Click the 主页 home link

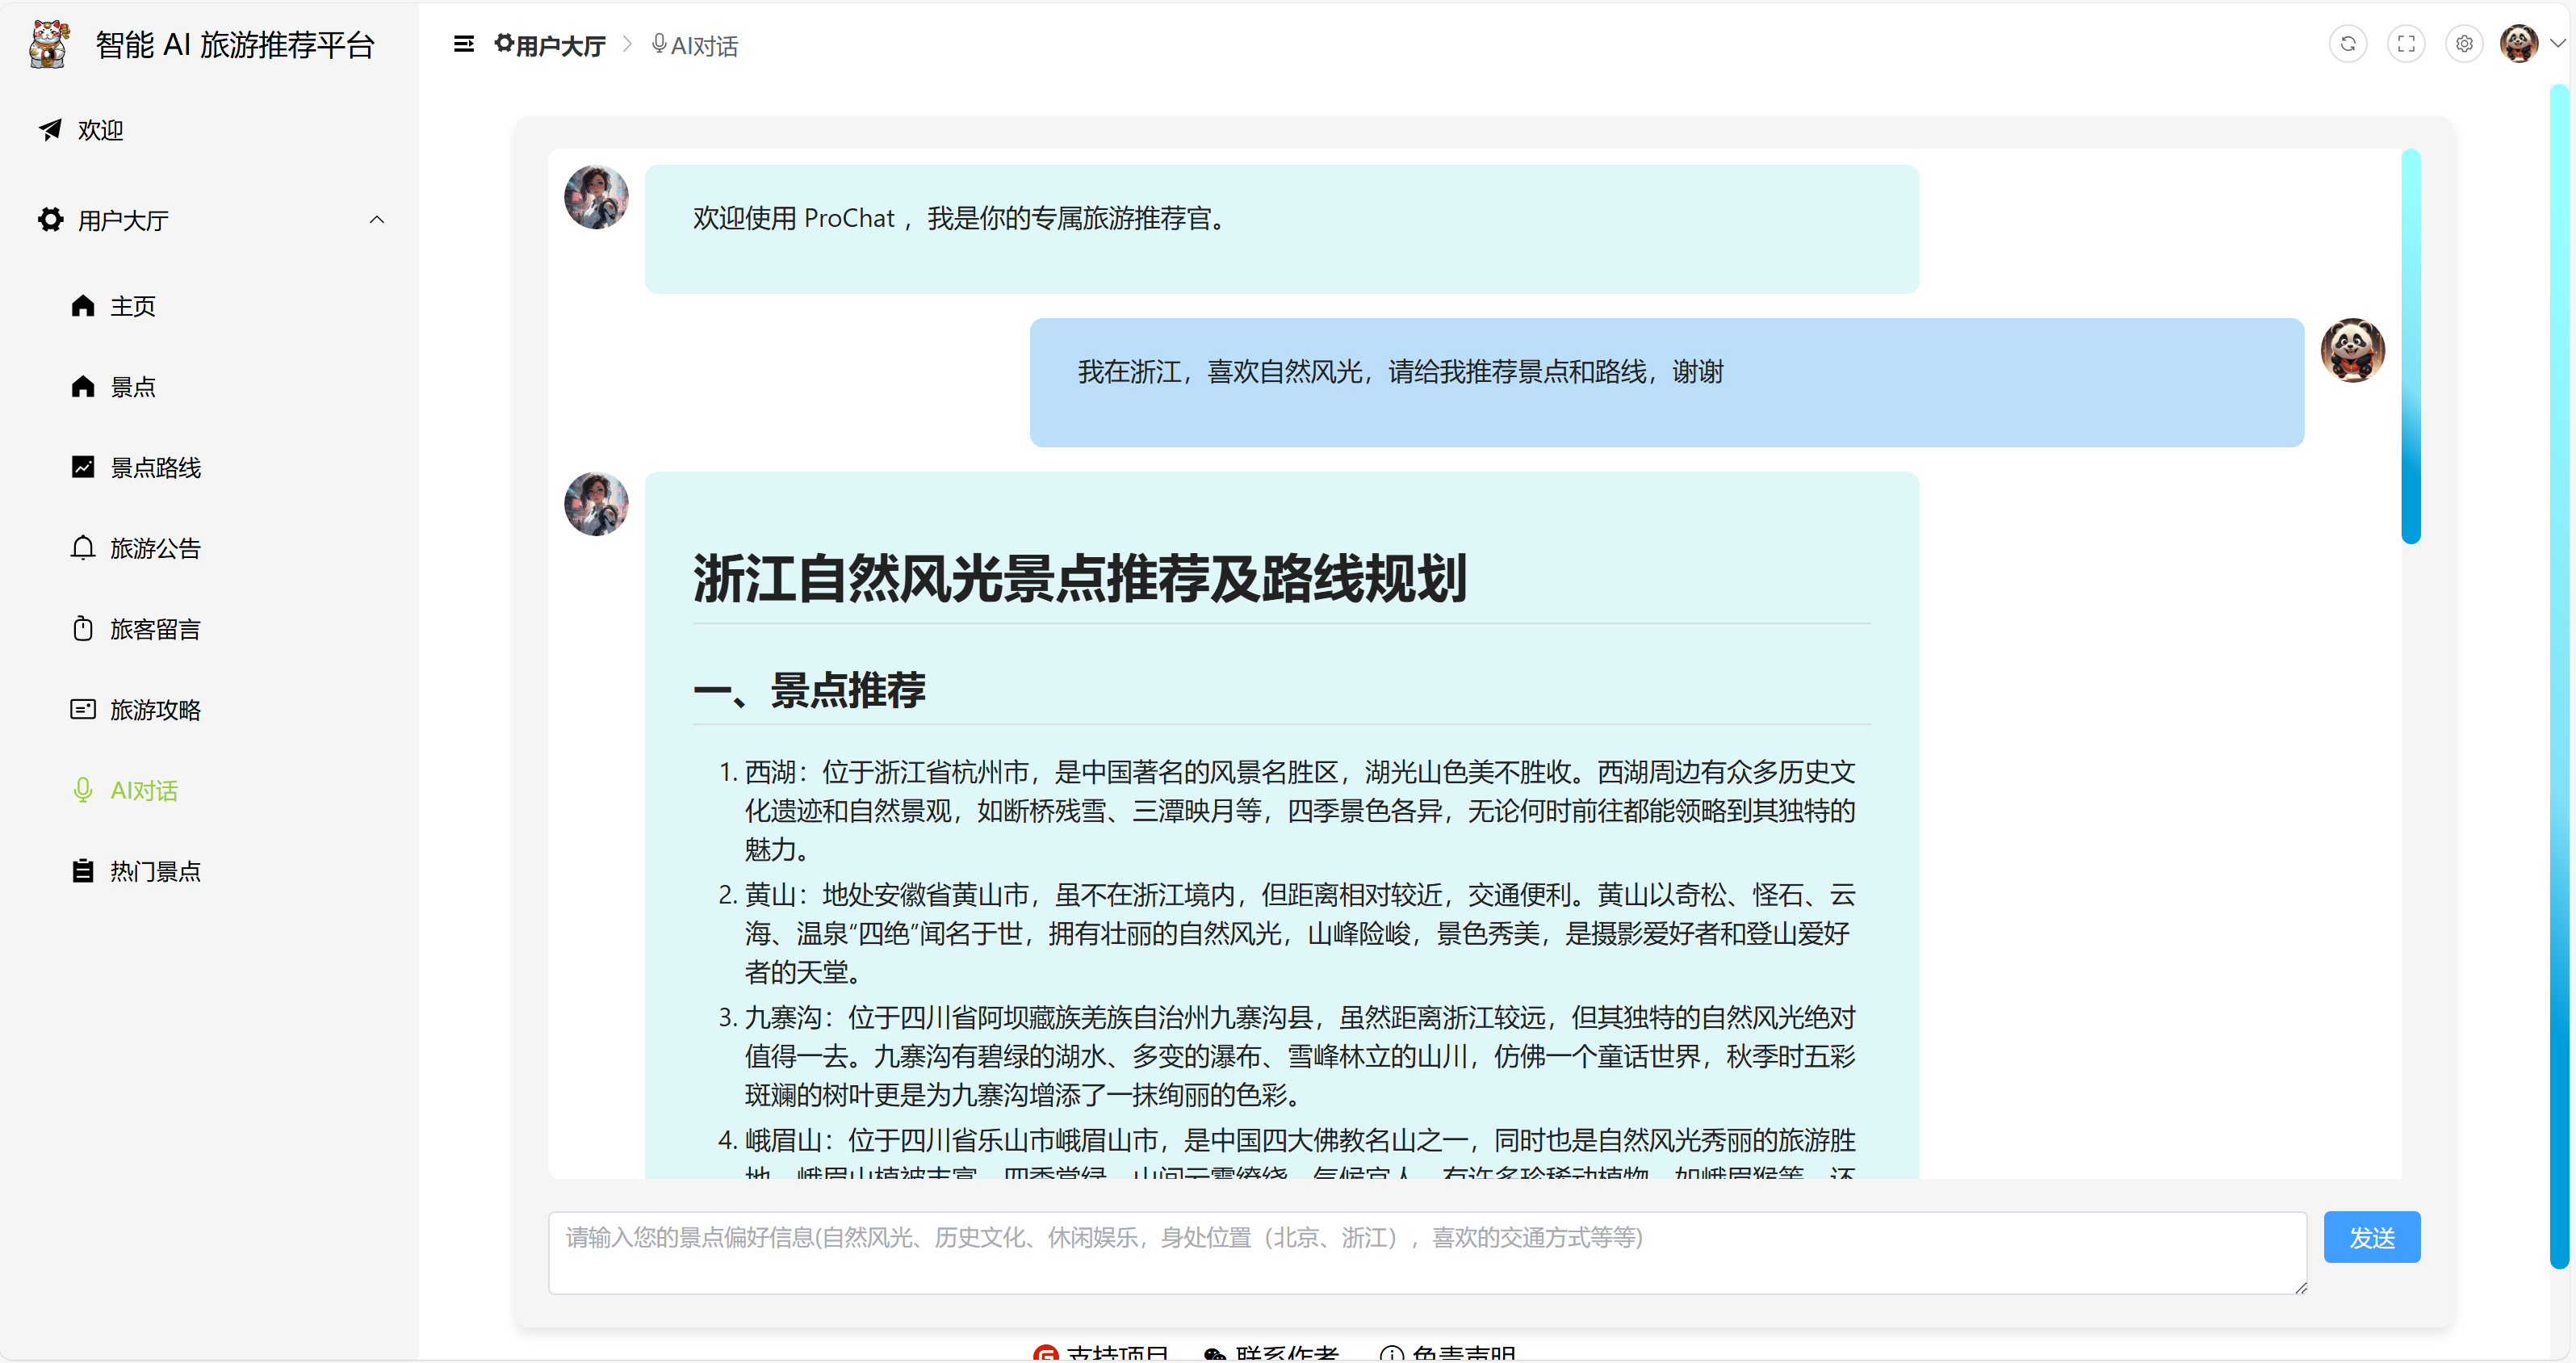click(x=132, y=306)
